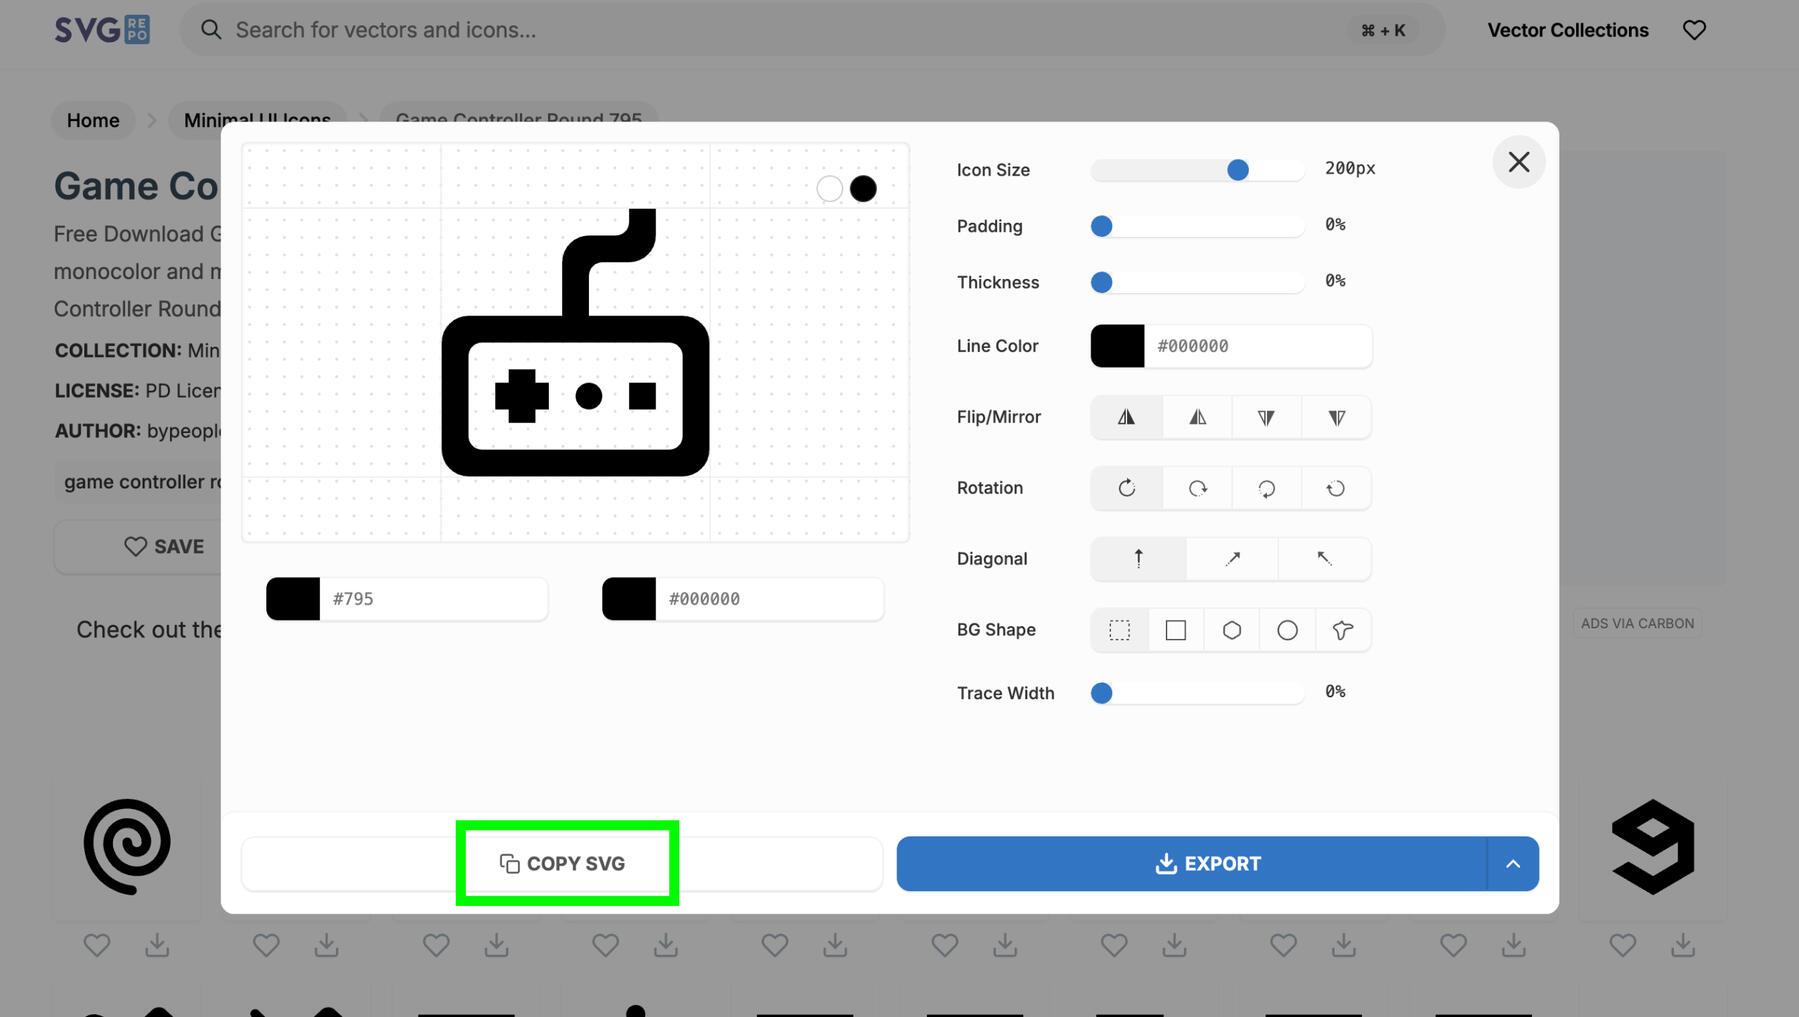Switch preview to black background dot
Viewport: 1799px width, 1017px height.
863,189
